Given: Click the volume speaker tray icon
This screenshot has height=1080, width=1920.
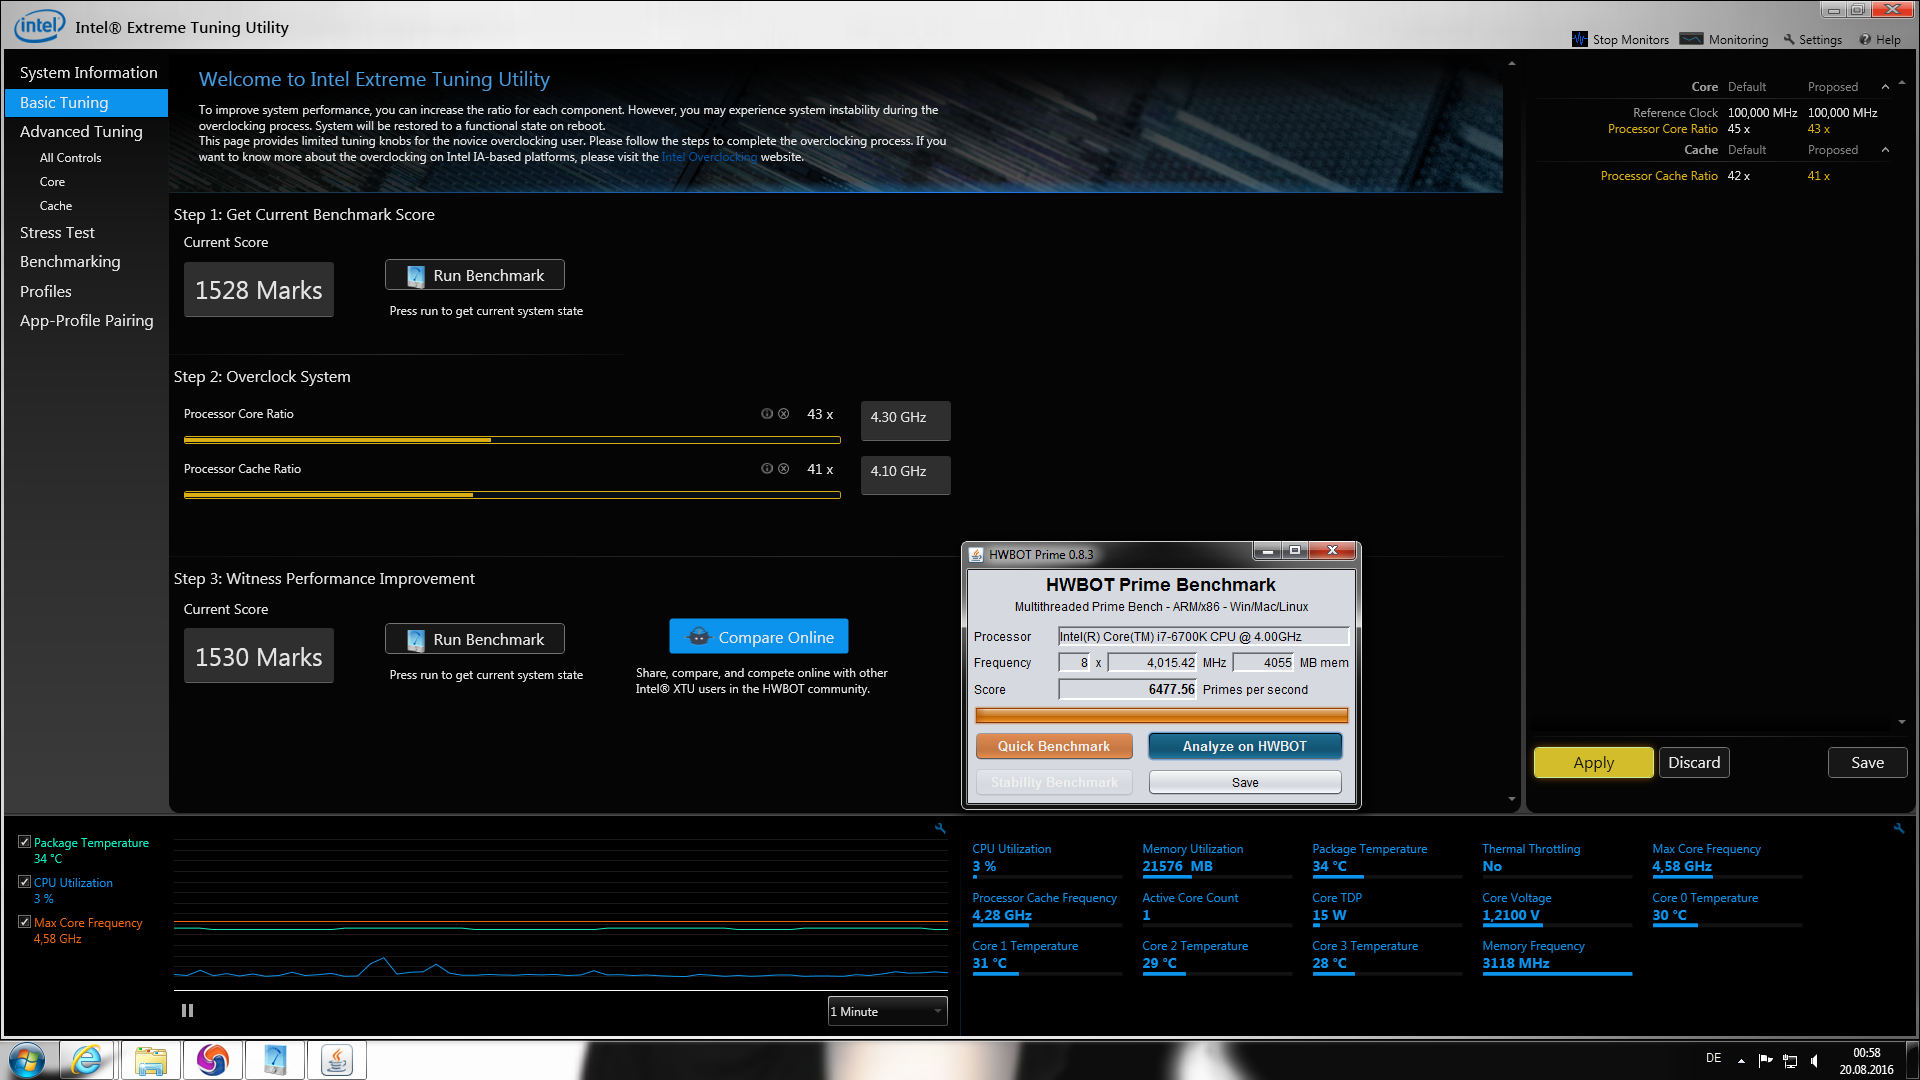Looking at the screenshot, I should [1815, 1061].
